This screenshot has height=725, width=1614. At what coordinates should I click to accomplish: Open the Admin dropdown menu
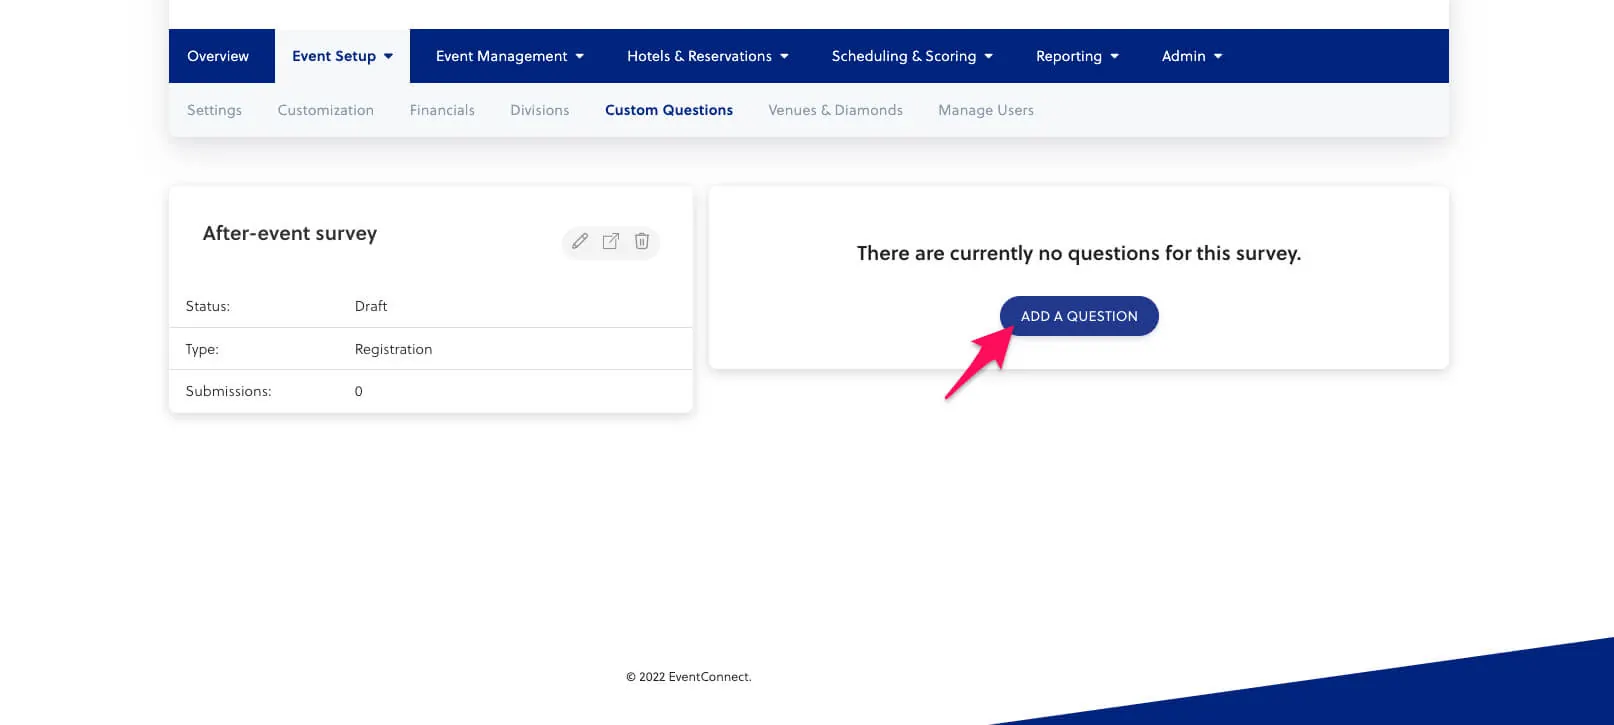[x=1192, y=56]
